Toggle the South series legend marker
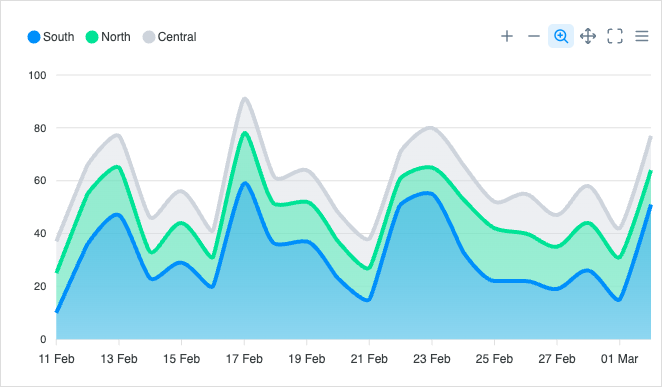This screenshot has width=662, height=387. pyautogui.click(x=34, y=37)
